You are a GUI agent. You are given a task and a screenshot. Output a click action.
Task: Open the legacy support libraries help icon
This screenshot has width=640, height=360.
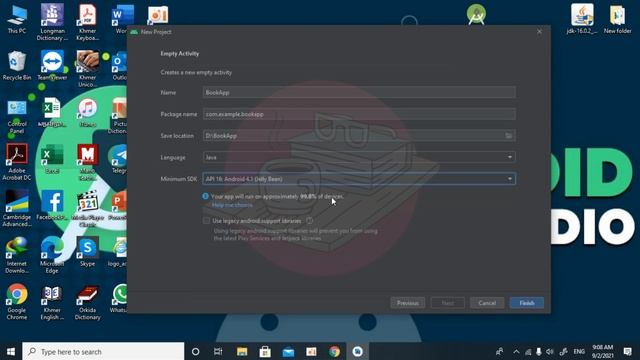[309, 221]
